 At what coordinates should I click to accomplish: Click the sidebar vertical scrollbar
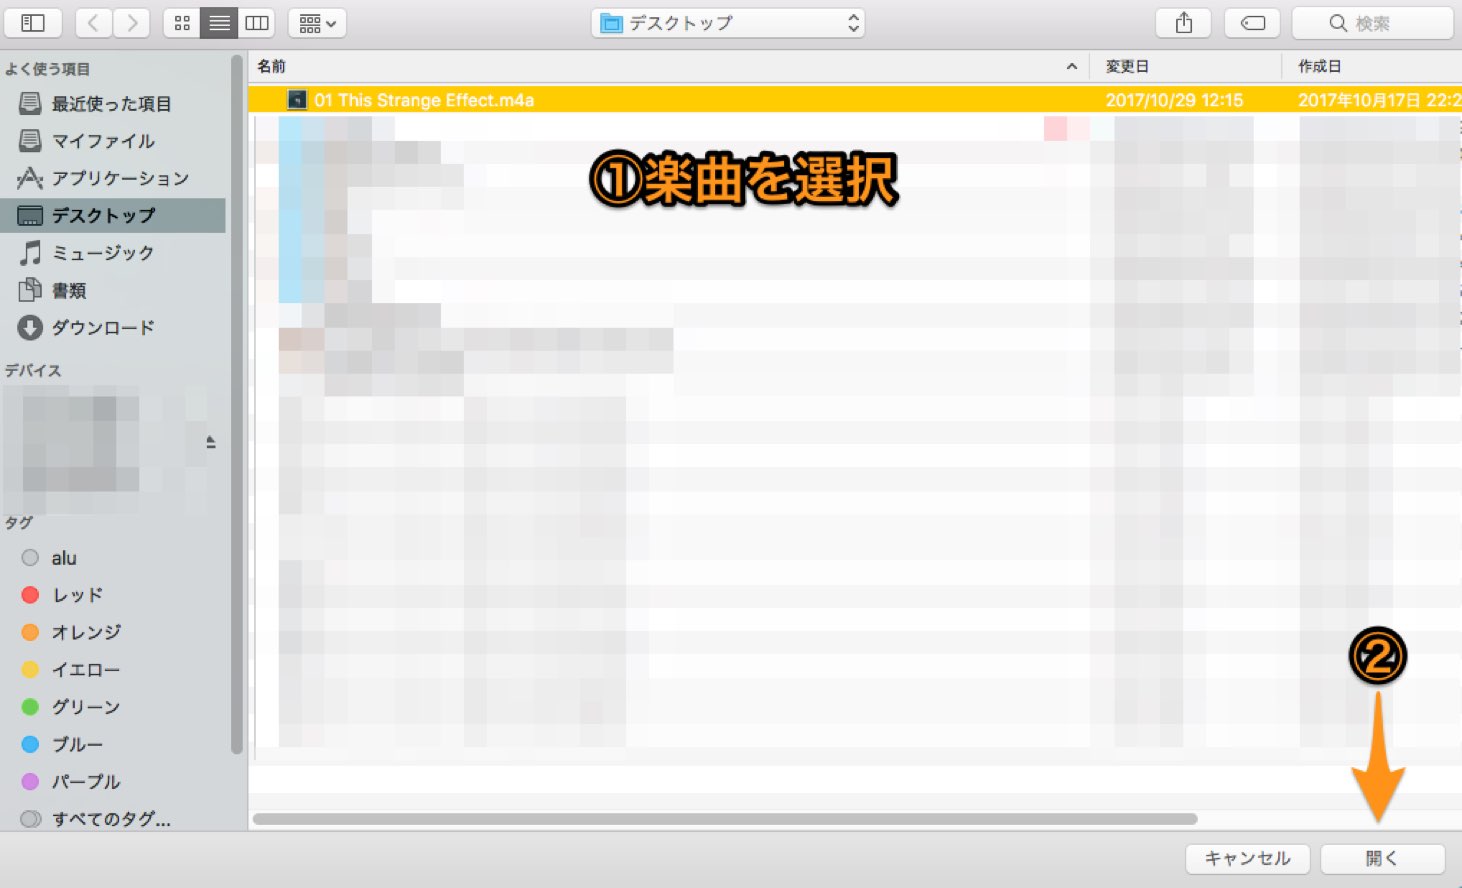click(x=237, y=404)
